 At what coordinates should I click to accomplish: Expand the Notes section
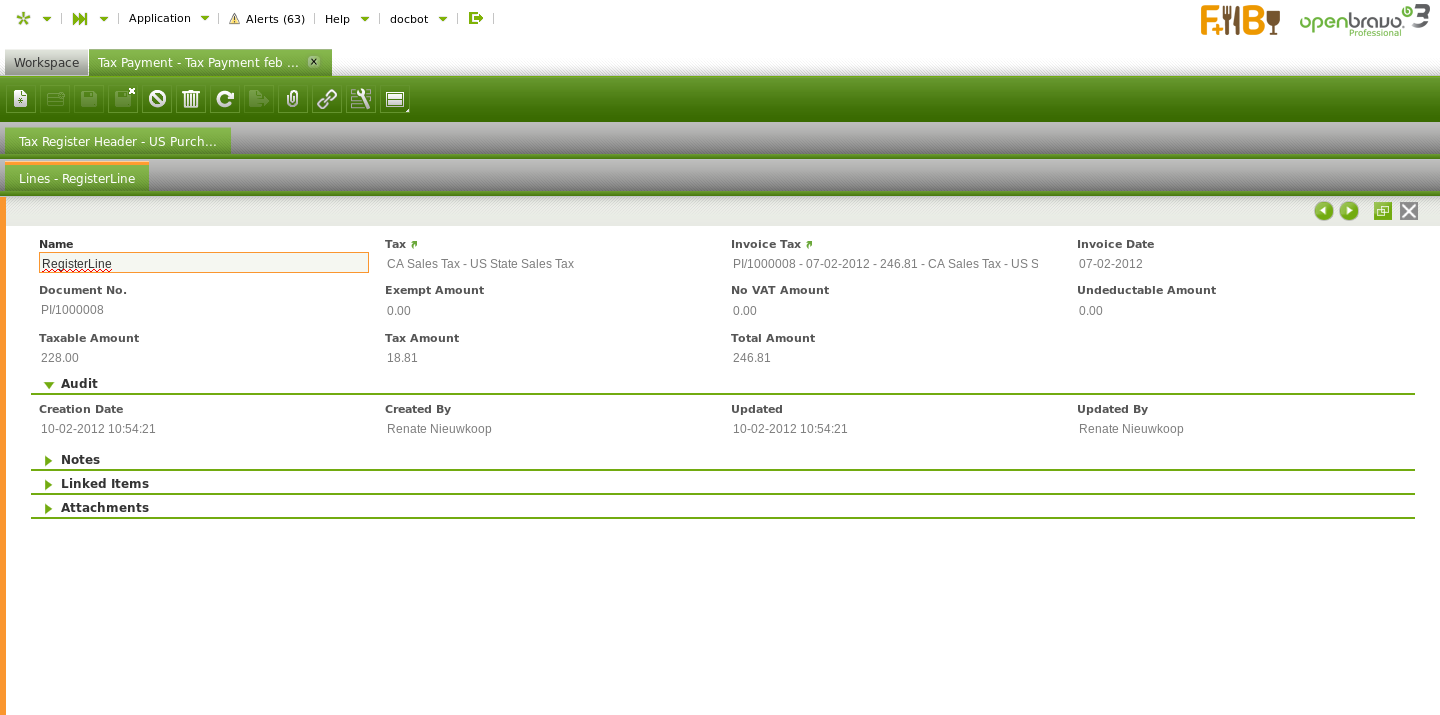49,460
